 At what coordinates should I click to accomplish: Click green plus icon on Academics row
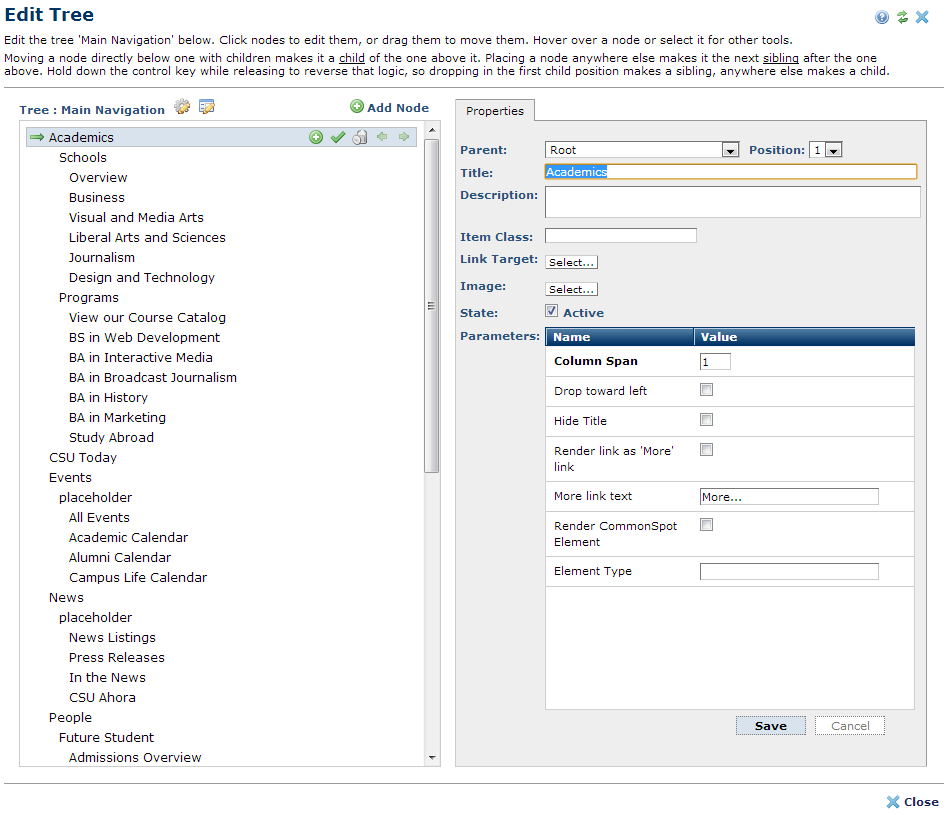tap(316, 137)
